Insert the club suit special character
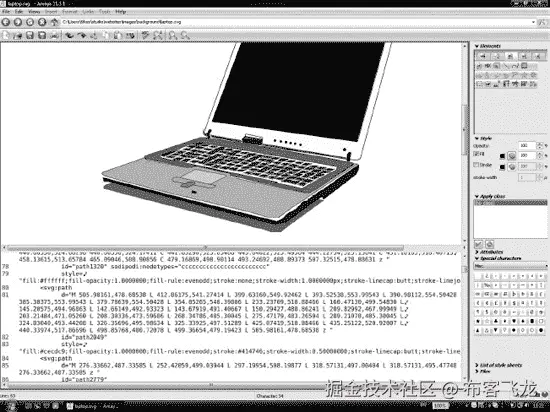The height and width of the screenshot is (412, 550). [x=496, y=321]
